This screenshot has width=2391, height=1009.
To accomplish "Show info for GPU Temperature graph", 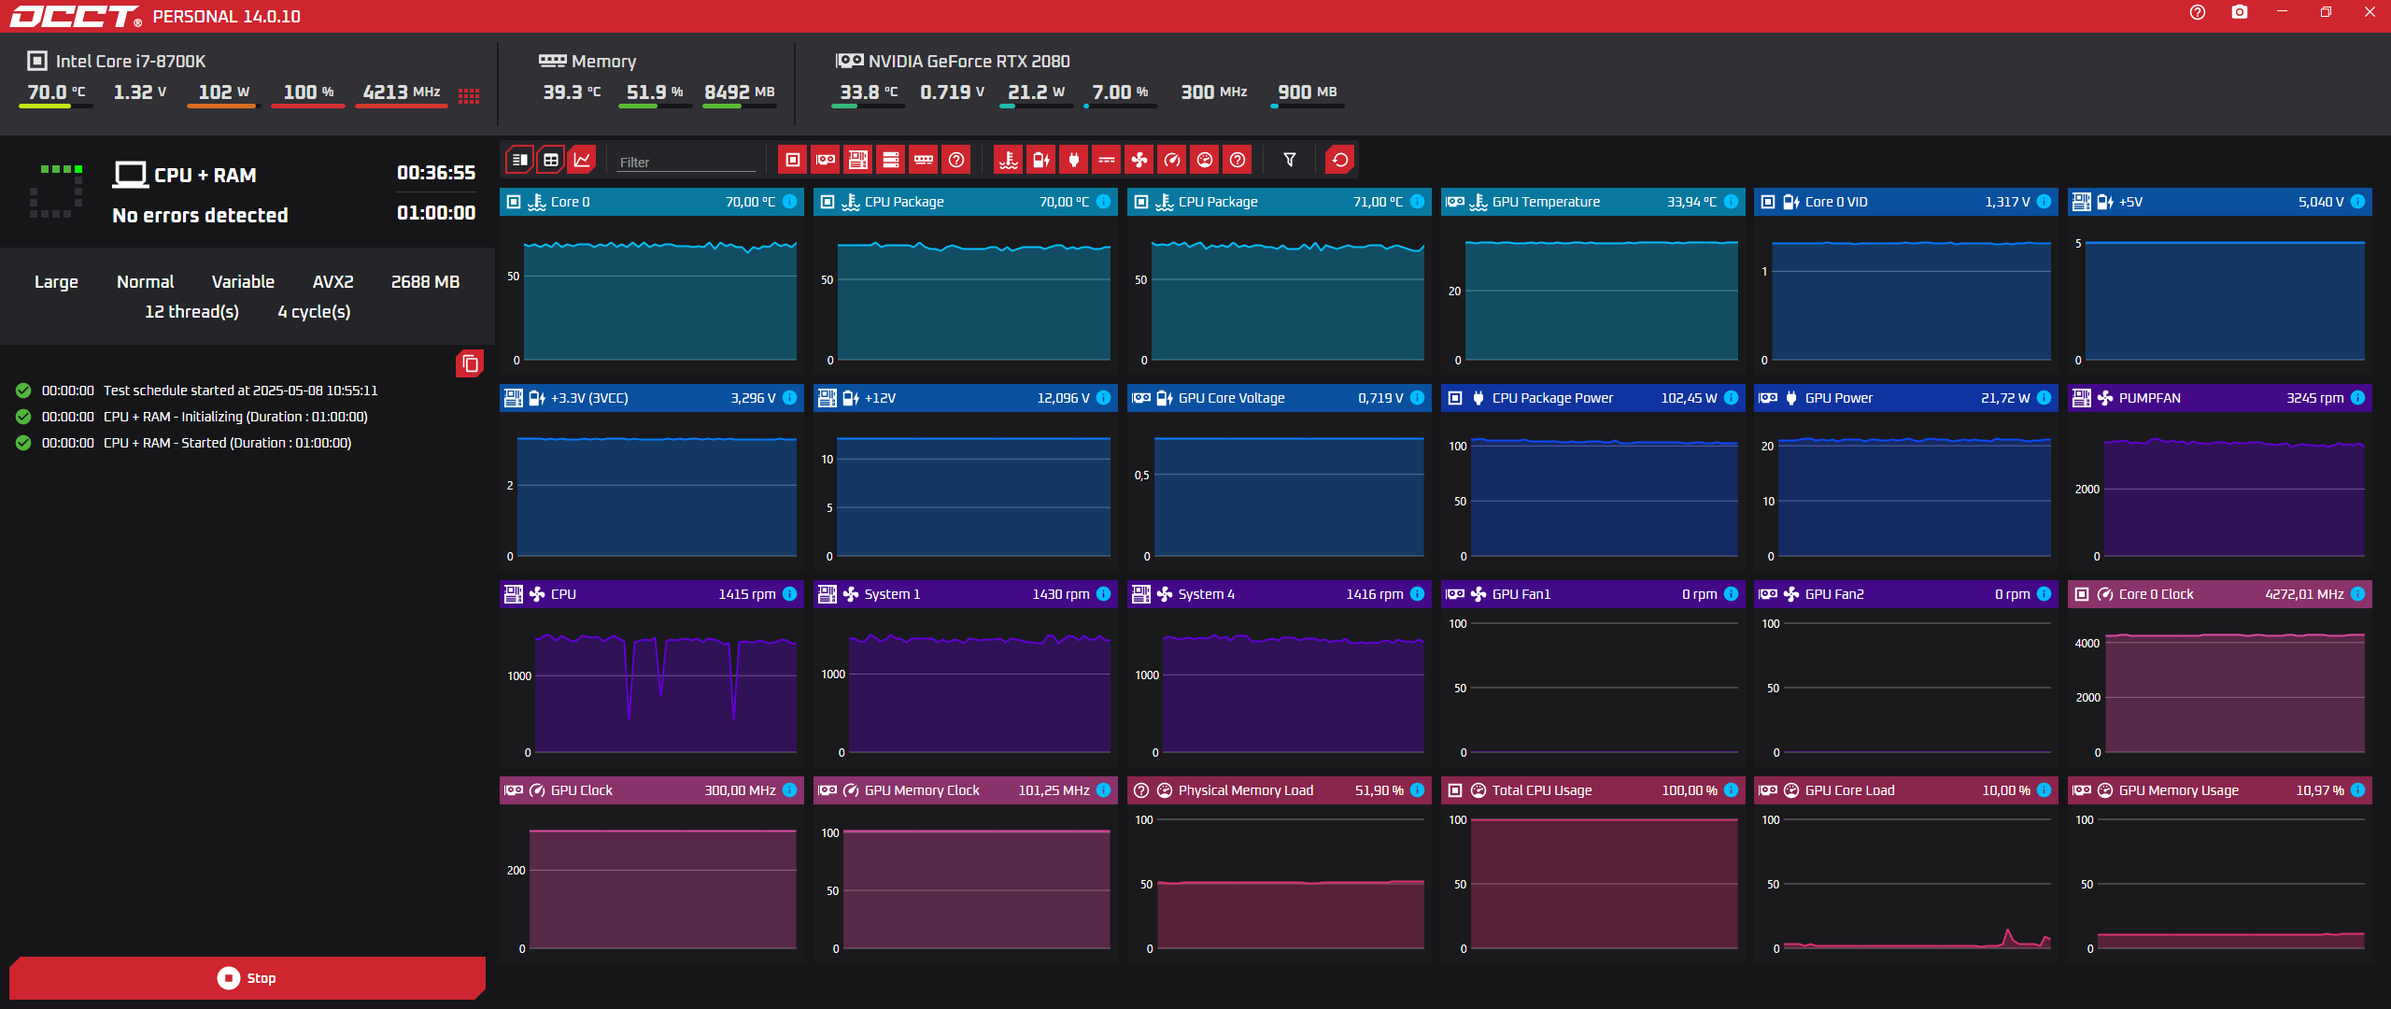I will tap(1731, 202).
